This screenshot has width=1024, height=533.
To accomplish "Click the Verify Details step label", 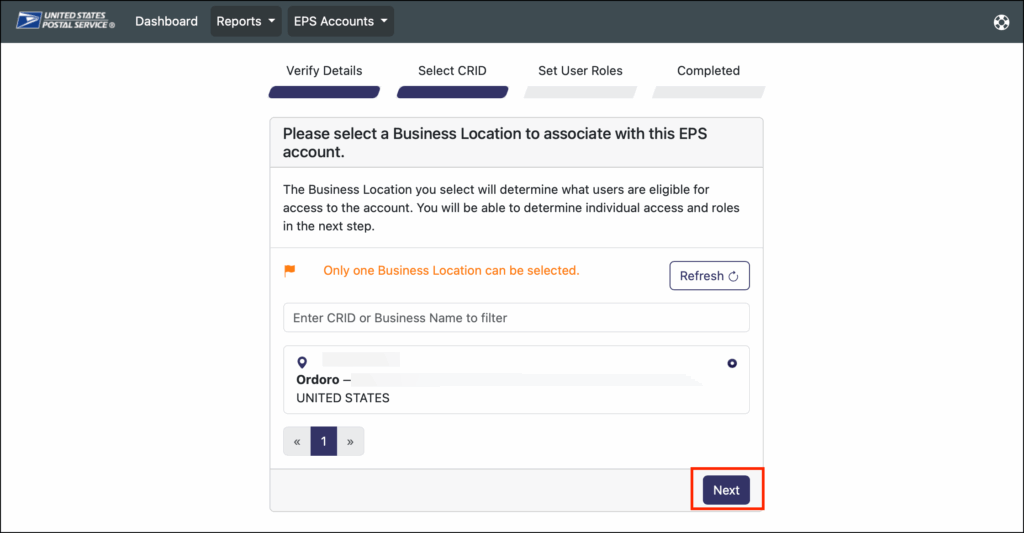I will click(x=324, y=71).
